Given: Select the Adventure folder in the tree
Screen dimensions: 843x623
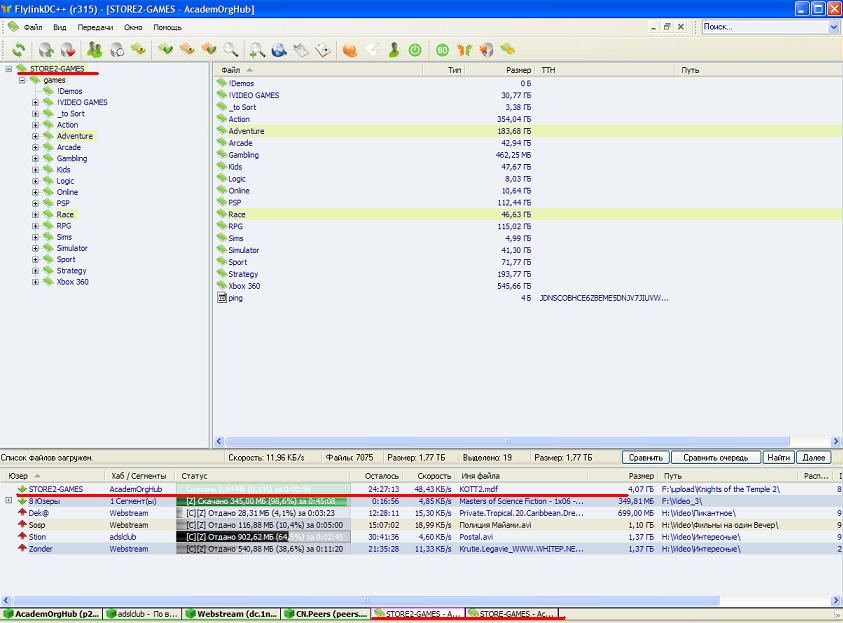Looking at the screenshot, I should pos(75,136).
